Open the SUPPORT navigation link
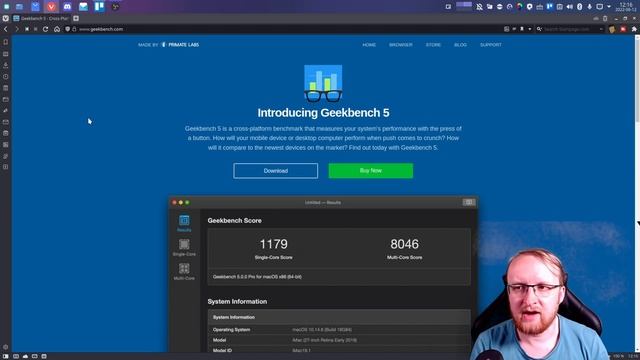 [x=491, y=44]
